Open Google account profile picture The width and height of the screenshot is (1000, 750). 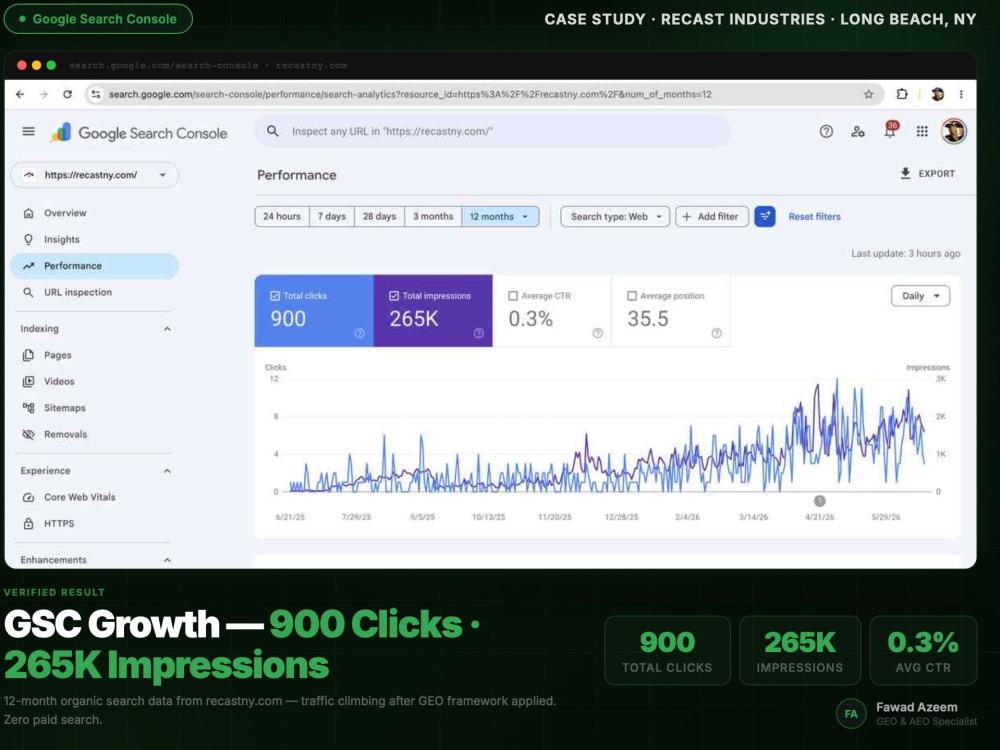pyautogui.click(x=953, y=131)
